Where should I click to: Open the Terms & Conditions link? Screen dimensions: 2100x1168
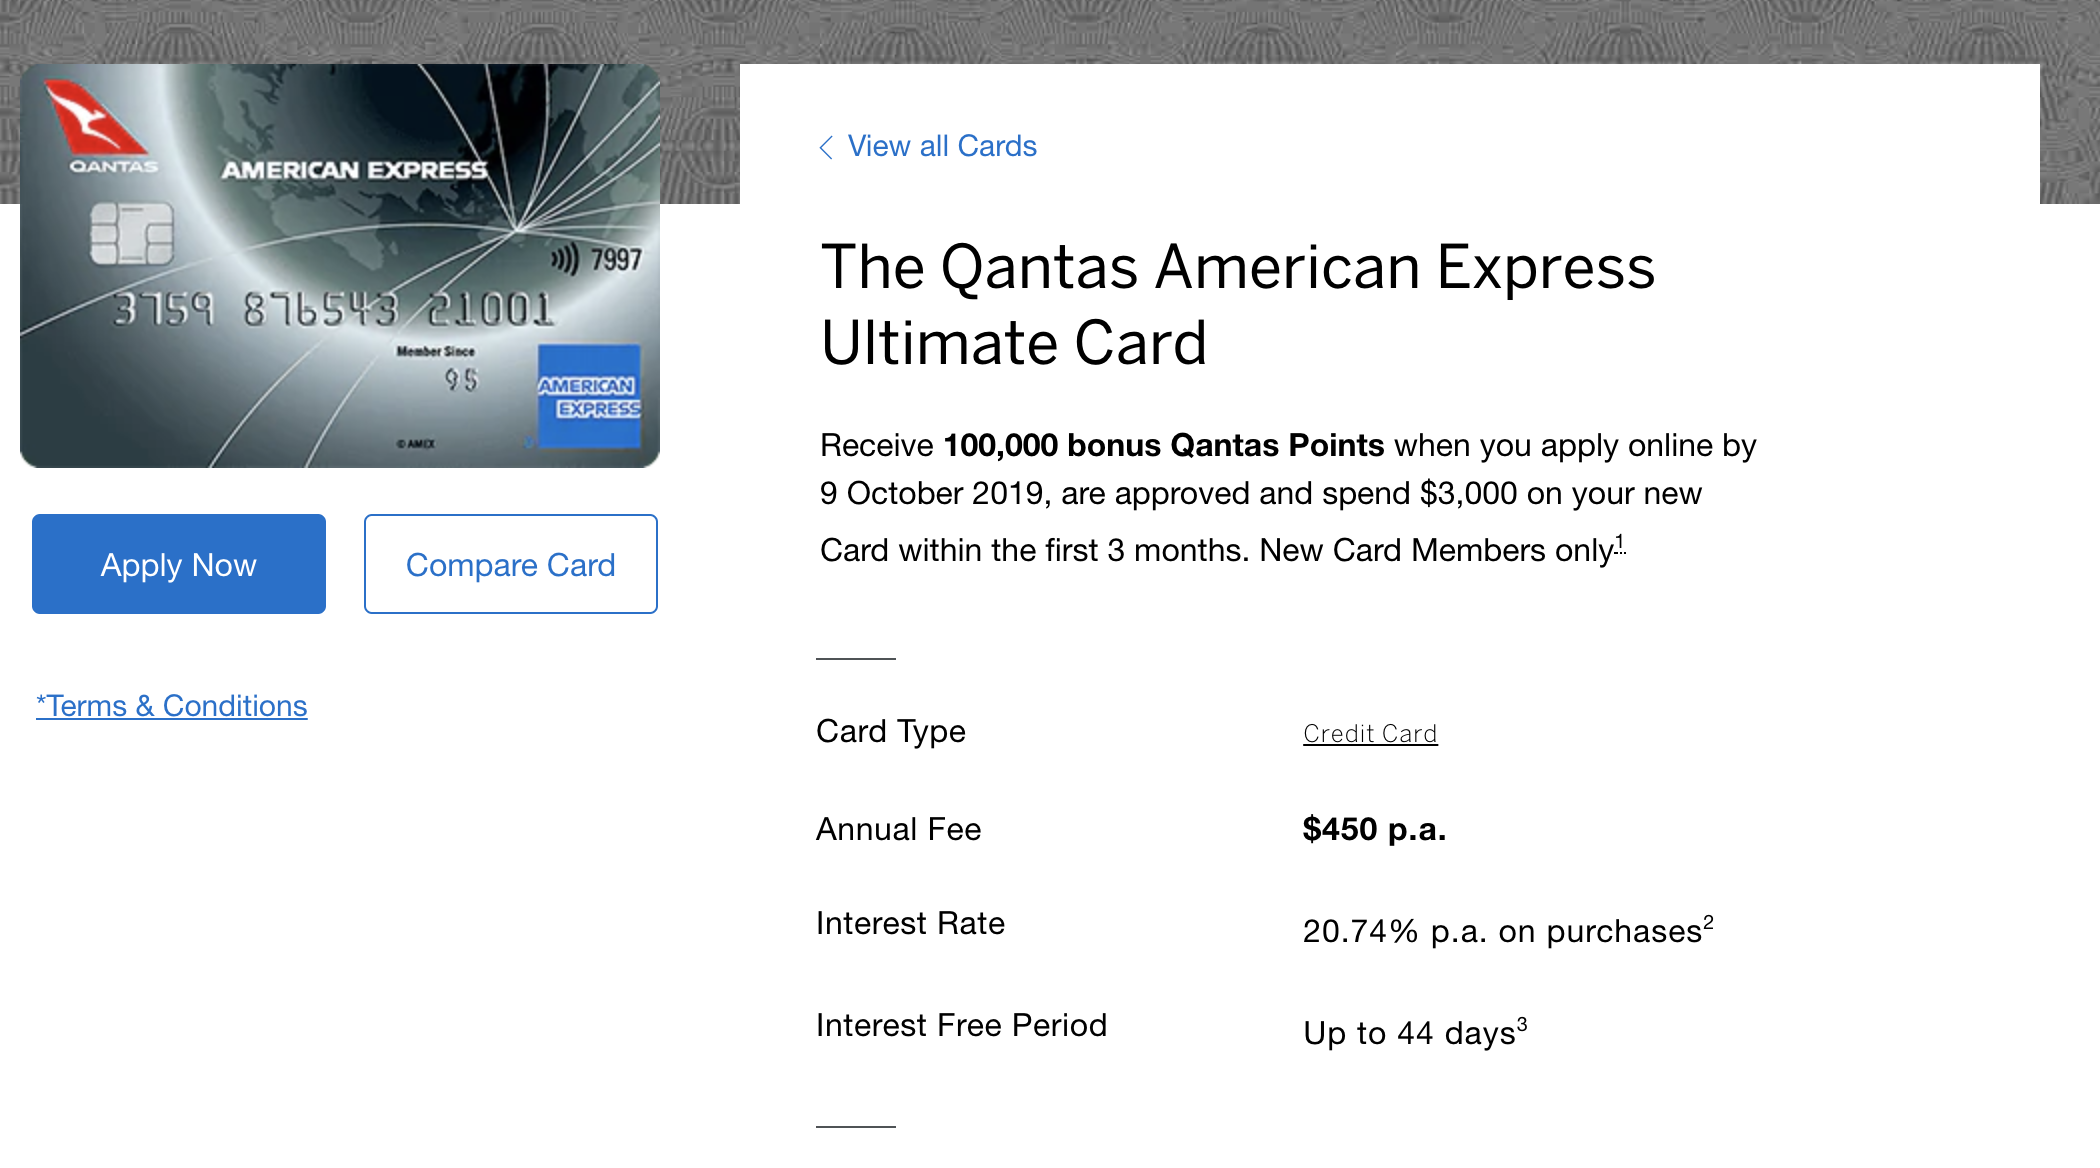(172, 706)
